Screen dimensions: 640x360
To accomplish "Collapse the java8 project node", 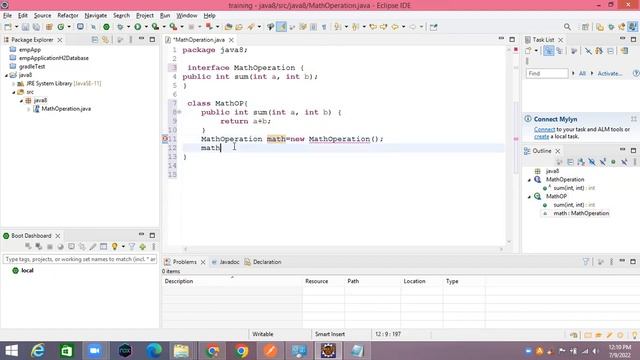I will [x=6, y=75].
